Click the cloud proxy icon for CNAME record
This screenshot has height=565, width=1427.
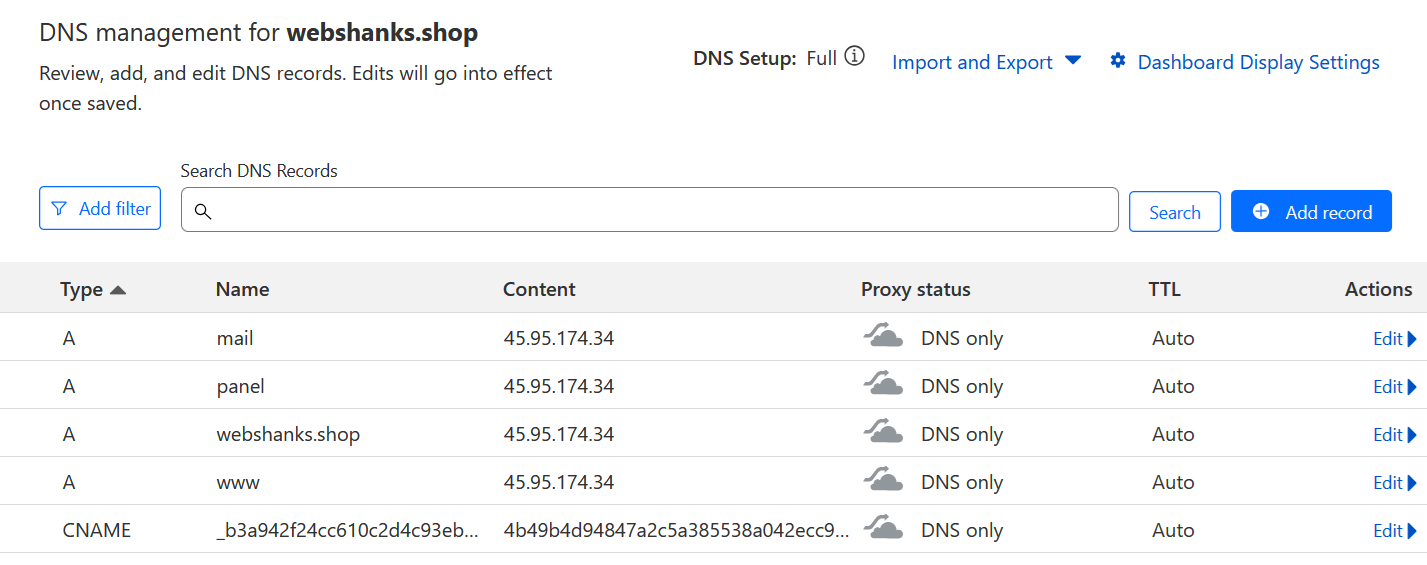coord(883,529)
